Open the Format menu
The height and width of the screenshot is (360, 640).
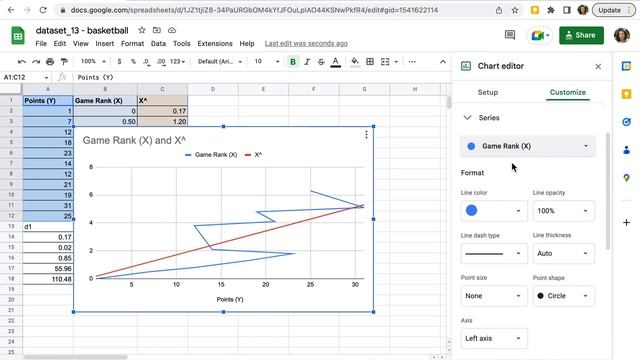tap(132, 43)
